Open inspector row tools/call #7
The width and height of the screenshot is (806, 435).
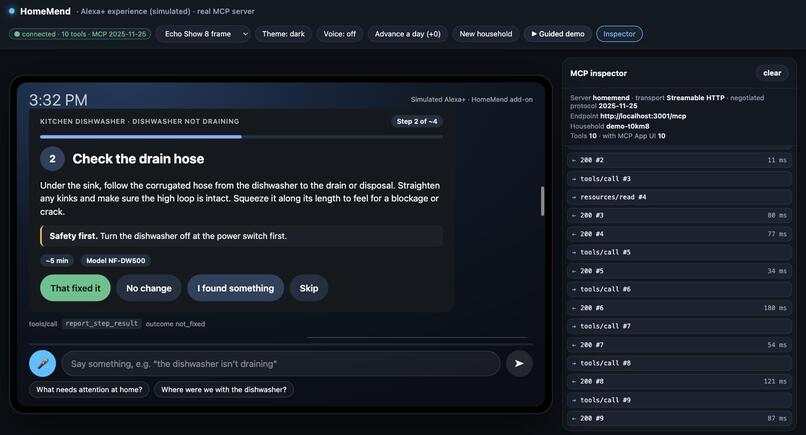click(x=679, y=326)
